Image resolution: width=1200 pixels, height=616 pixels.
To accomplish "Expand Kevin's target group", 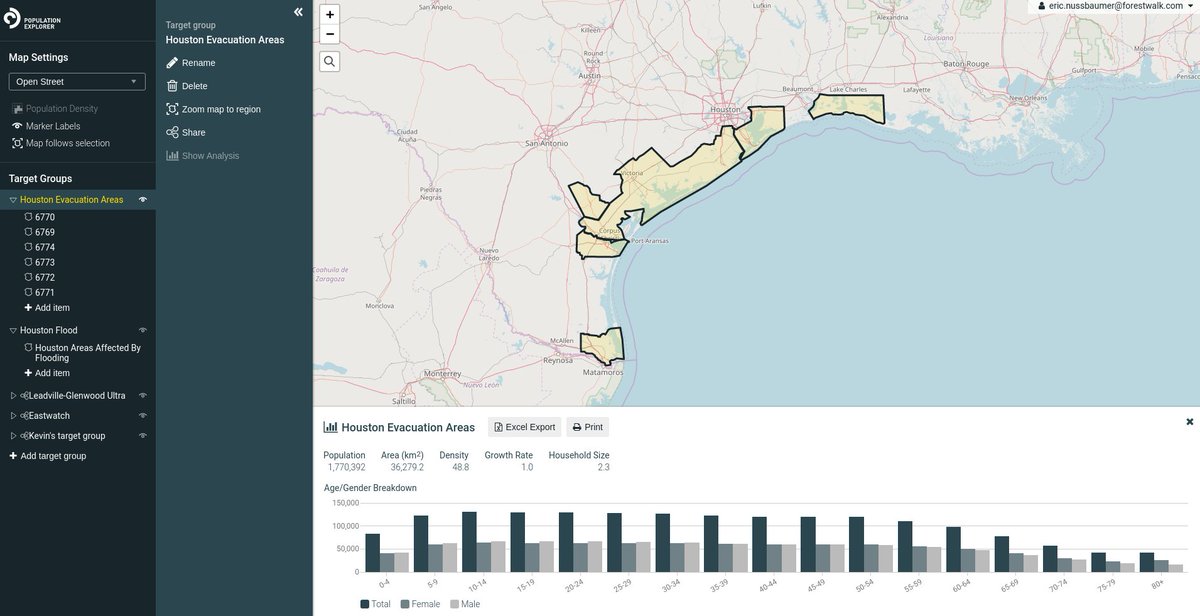I will click(x=13, y=436).
